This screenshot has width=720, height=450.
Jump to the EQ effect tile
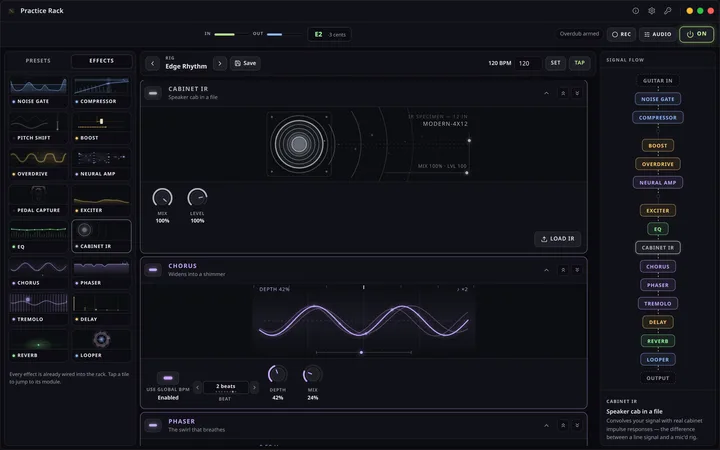38,236
